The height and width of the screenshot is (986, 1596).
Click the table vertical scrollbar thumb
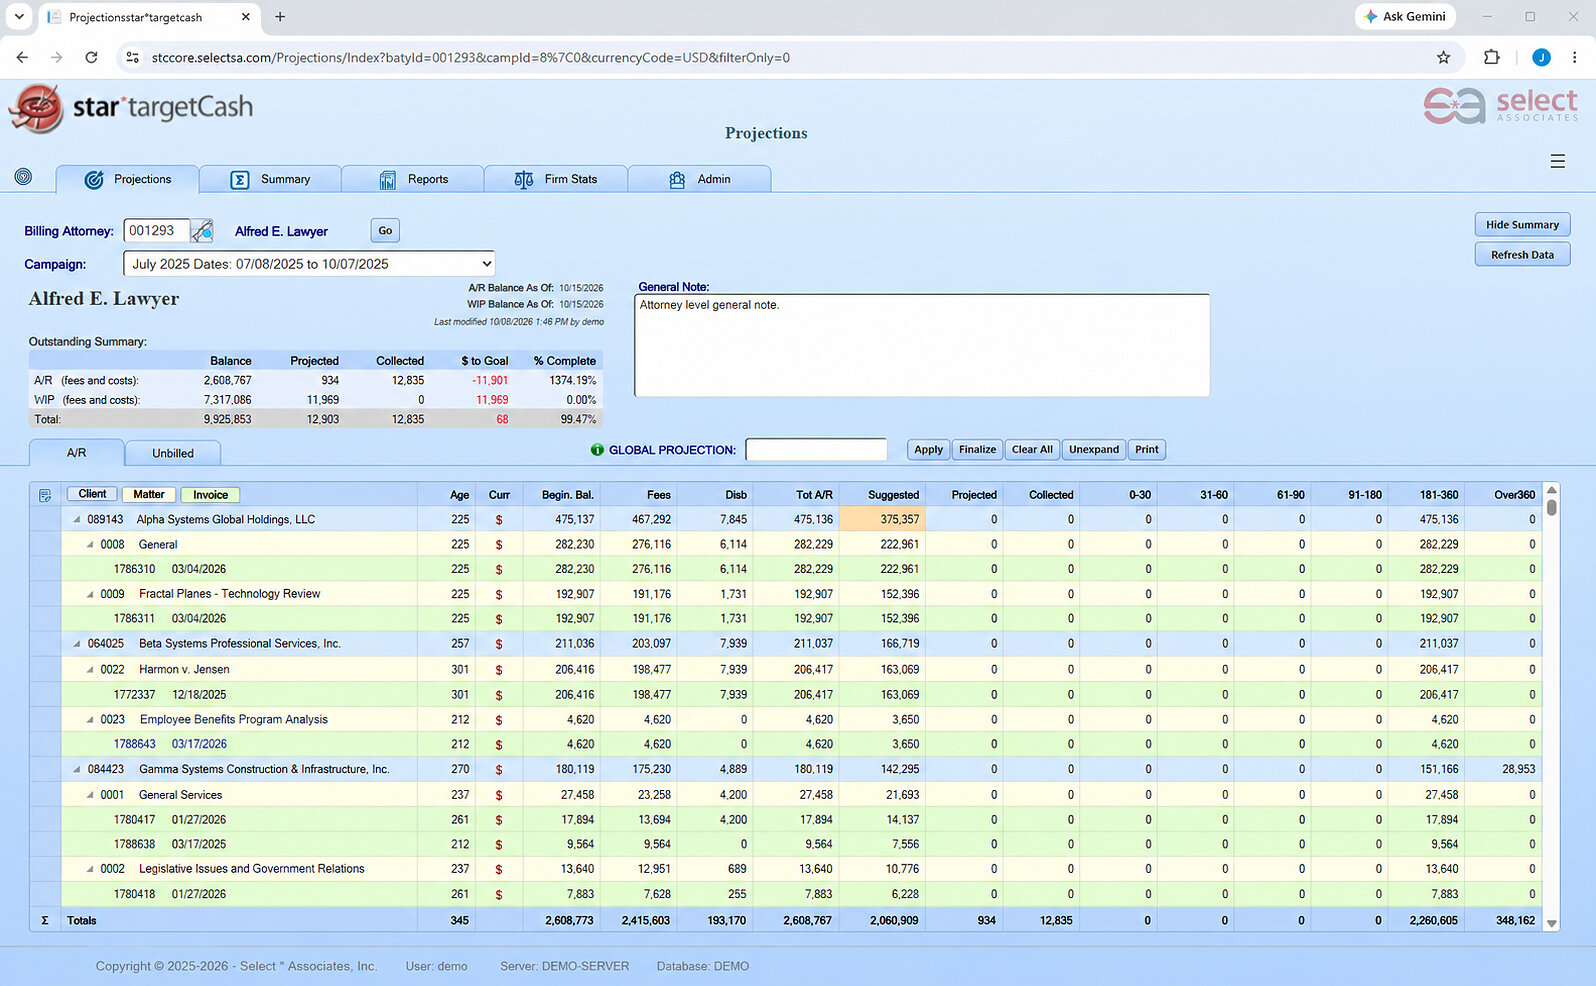(x=1552, y=507)
